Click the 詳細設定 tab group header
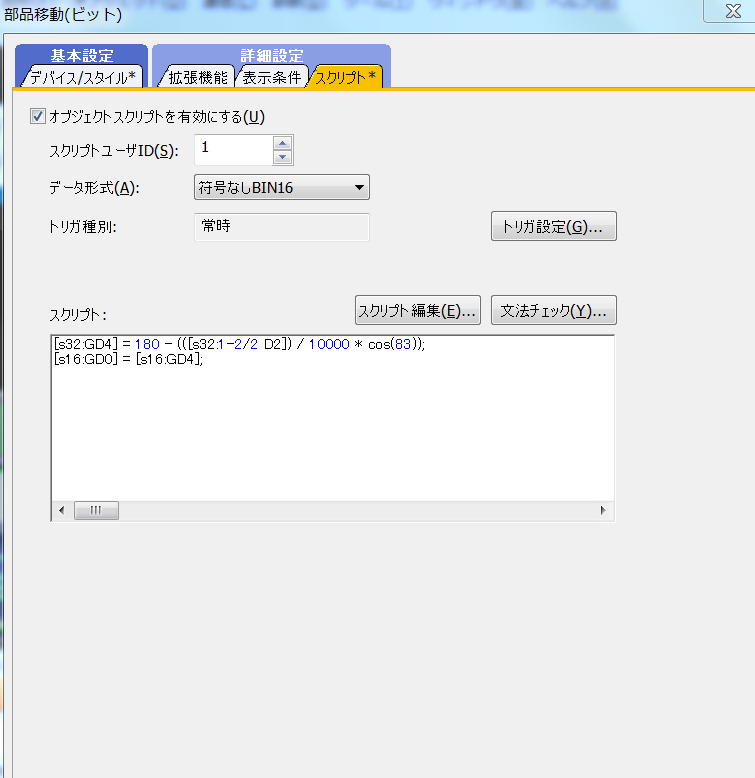 coord(271,55)
